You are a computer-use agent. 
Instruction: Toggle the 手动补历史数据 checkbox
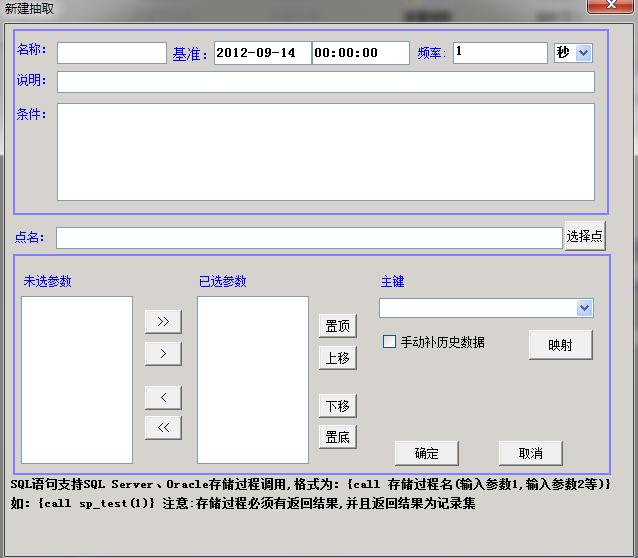(x=389, y=341)
